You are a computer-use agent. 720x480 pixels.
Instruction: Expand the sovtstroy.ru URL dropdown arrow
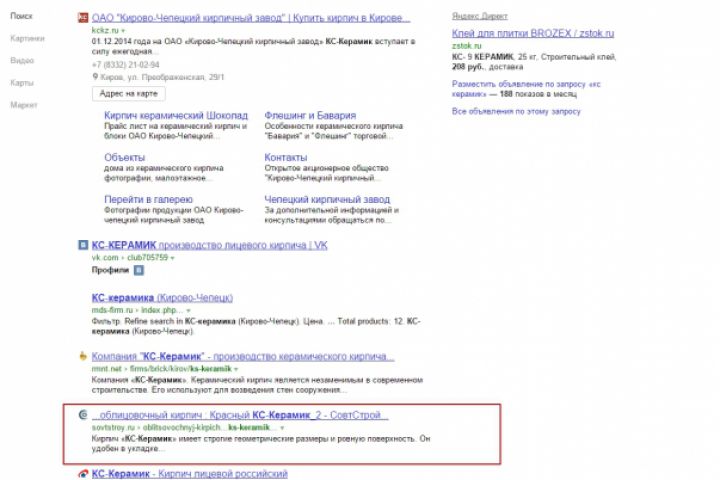point(282,428)
